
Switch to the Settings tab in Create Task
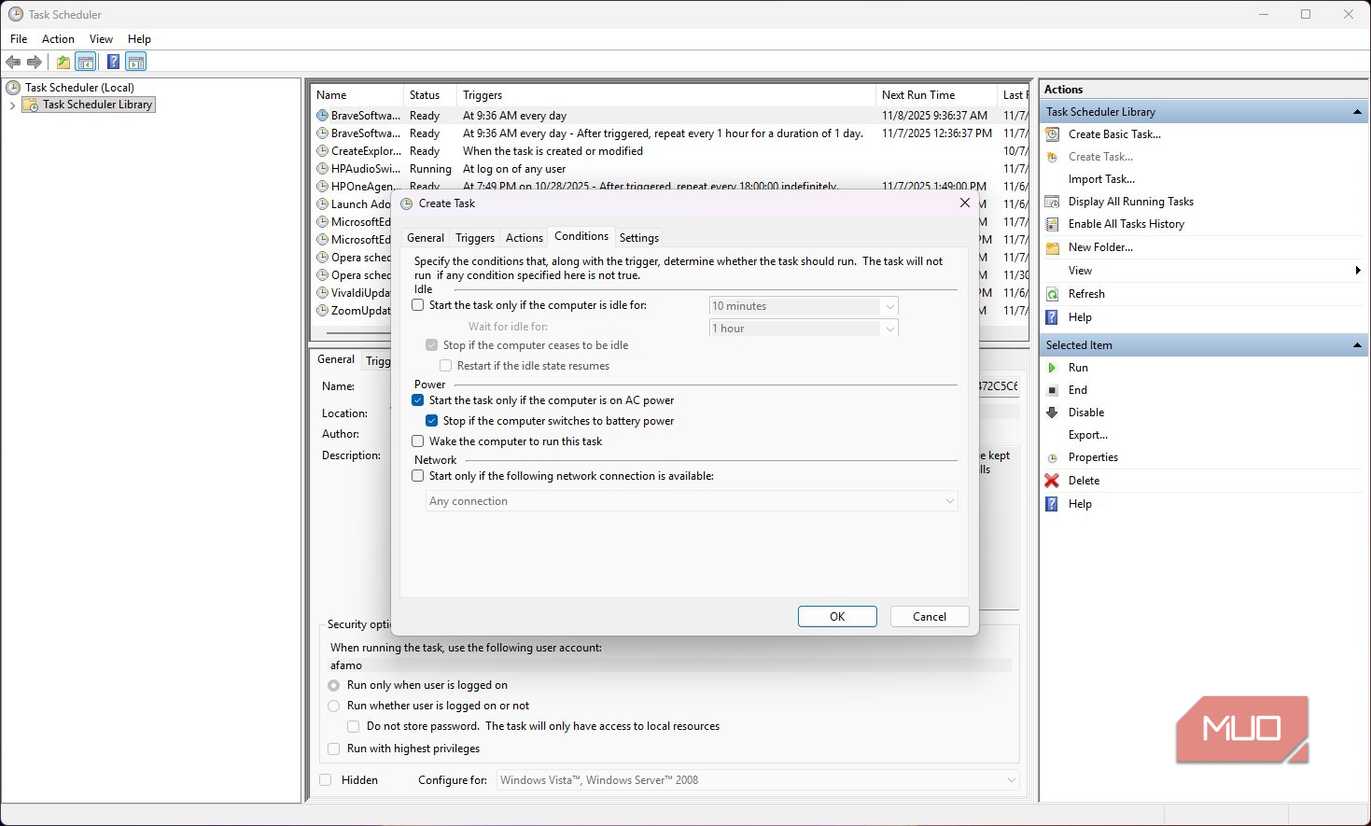click(x=639, y=238)
